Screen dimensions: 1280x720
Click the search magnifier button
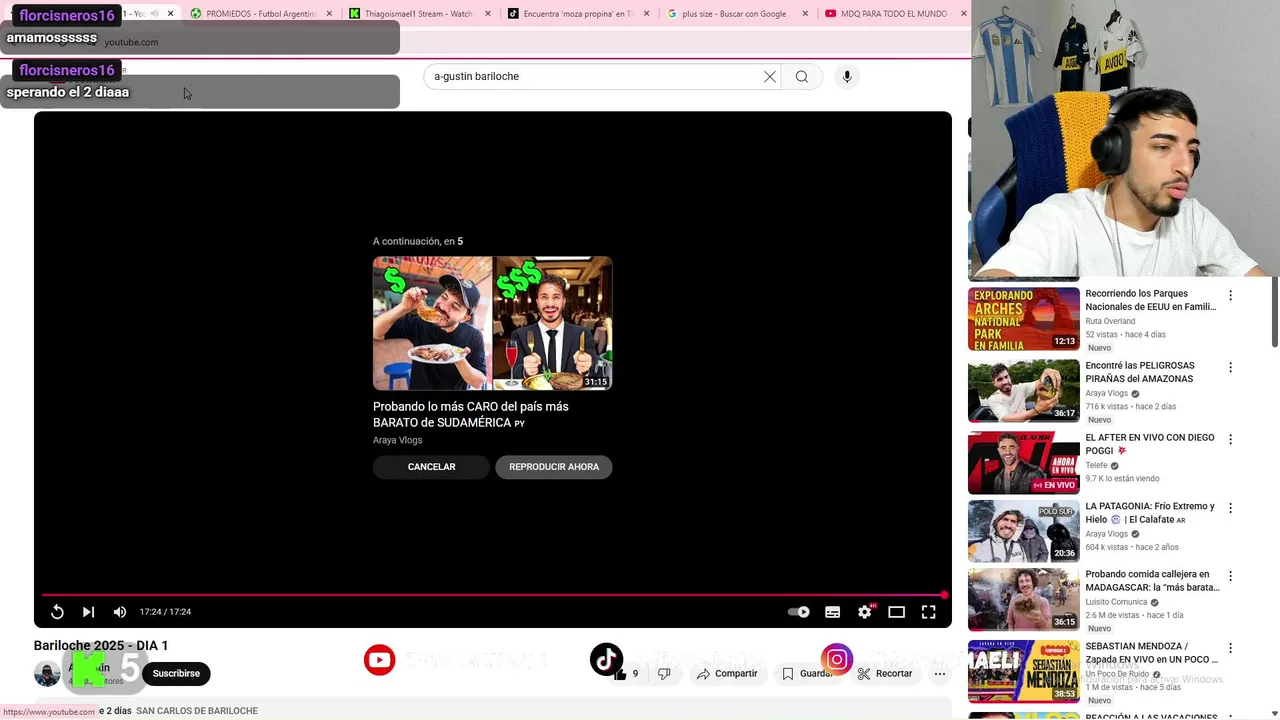click(x=802, y=77)
